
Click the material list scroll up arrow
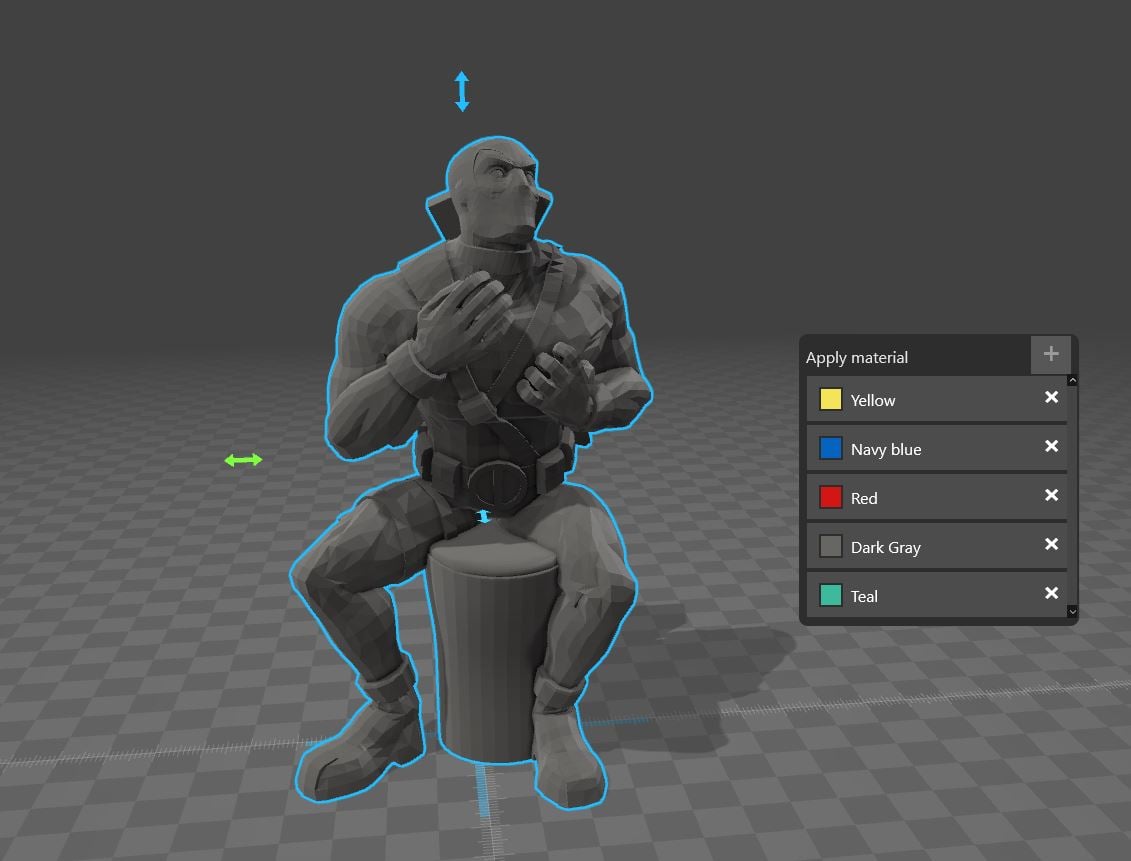pyautogui.click(x=1073, y=381)
